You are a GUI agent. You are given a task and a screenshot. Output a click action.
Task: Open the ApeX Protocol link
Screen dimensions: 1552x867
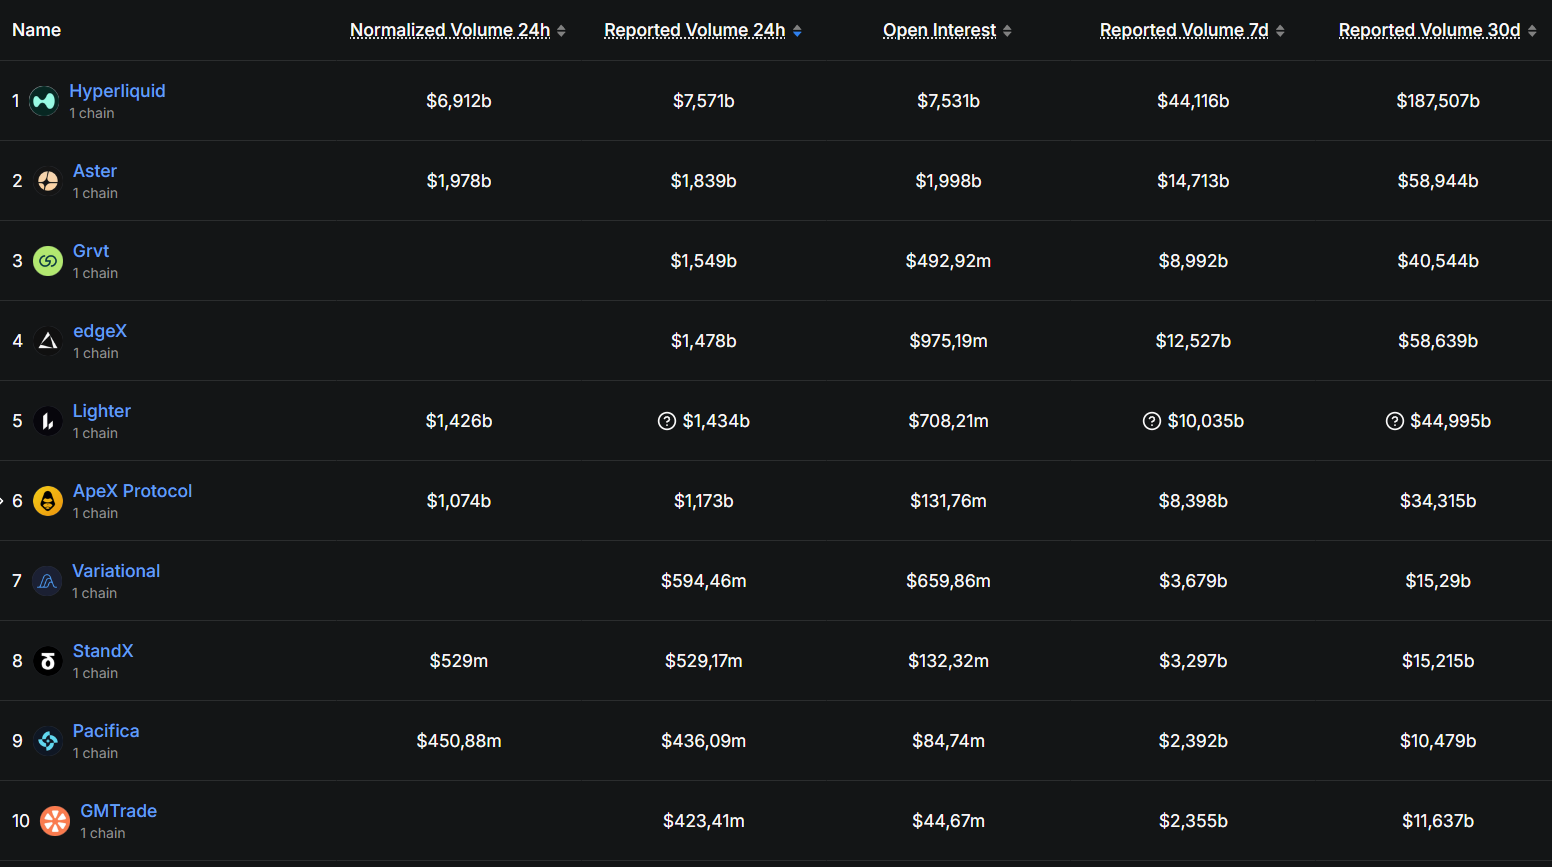pos(132,491)
